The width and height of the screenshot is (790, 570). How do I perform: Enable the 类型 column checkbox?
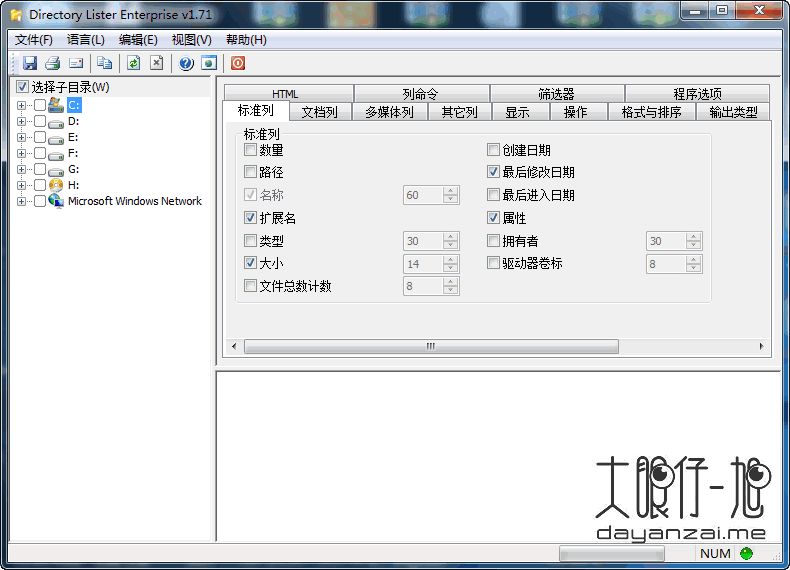coord(250,240)
